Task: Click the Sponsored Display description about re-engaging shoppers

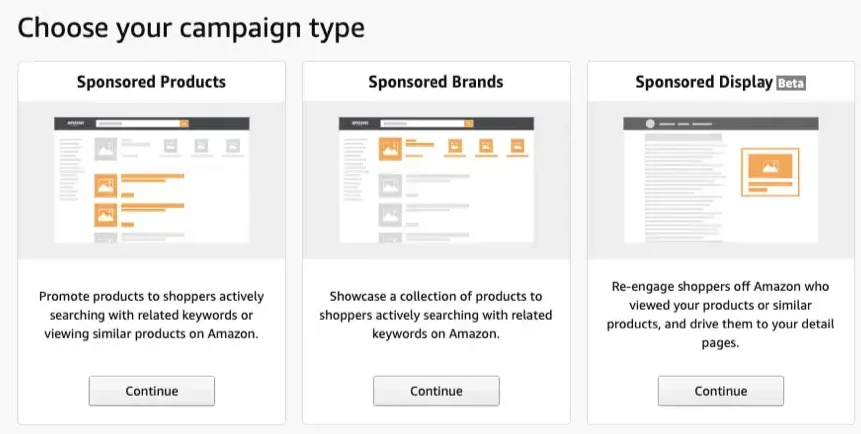Action: (x=720, y=315)
